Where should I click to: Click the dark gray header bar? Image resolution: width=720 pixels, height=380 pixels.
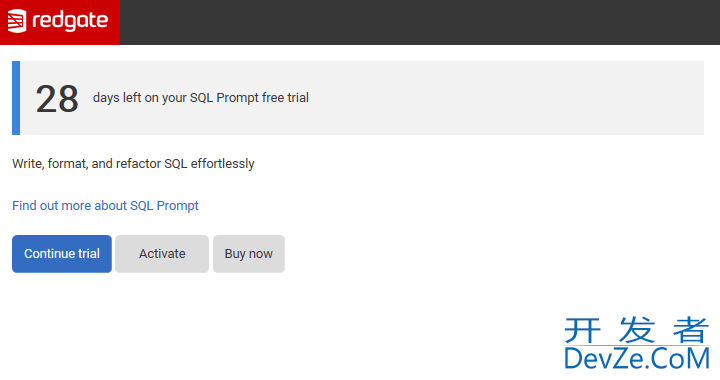pos(420,22)
